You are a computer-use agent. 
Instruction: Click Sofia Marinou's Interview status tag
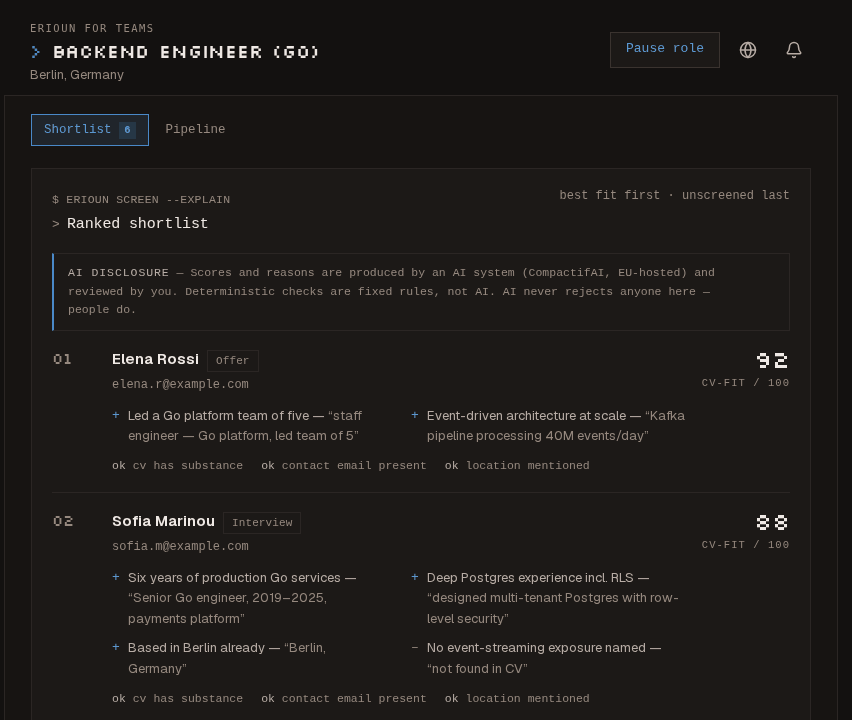click(262, 523)
